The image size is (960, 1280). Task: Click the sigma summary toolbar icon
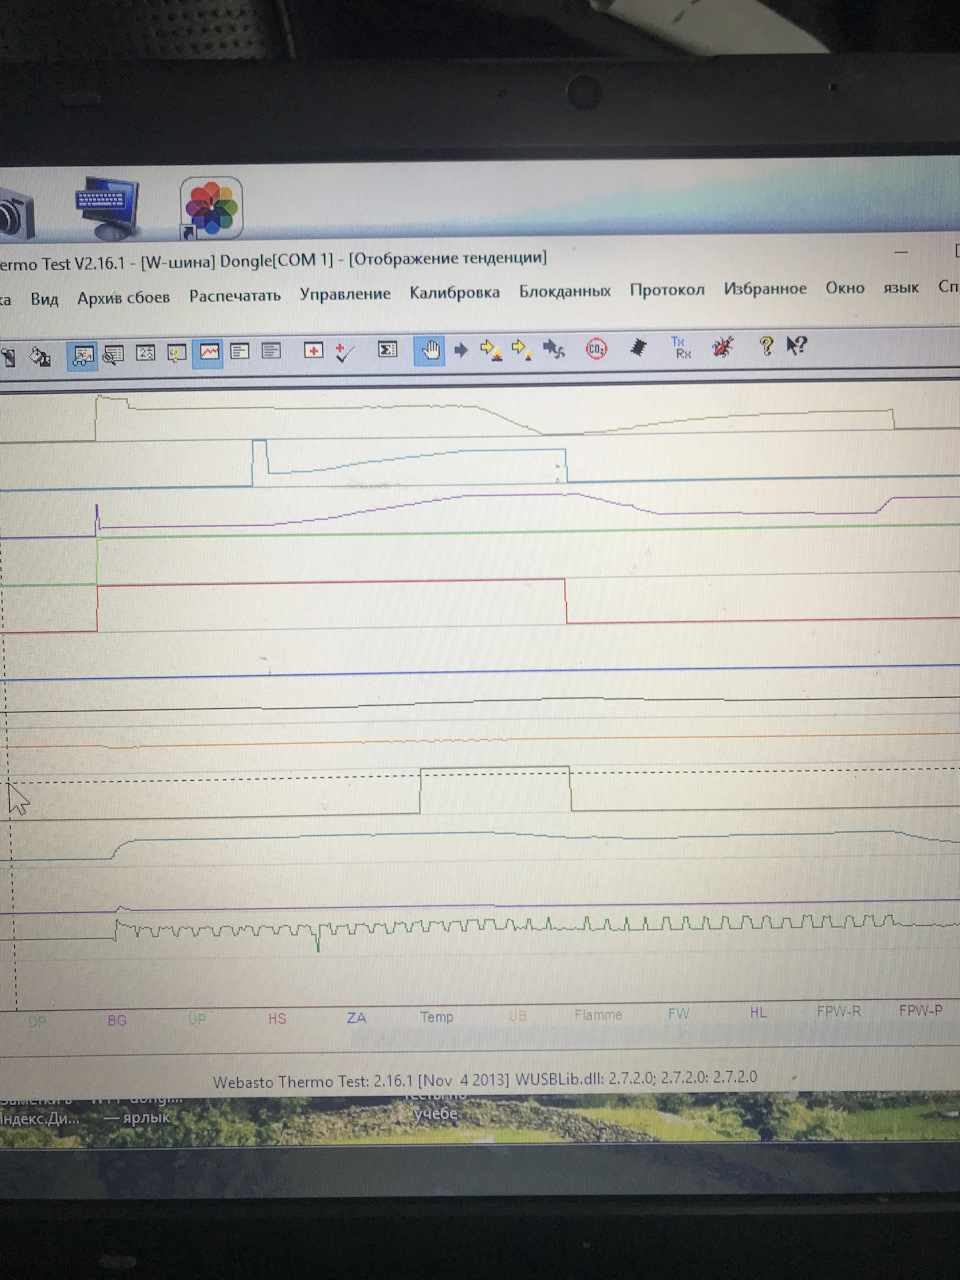[387, 350]
